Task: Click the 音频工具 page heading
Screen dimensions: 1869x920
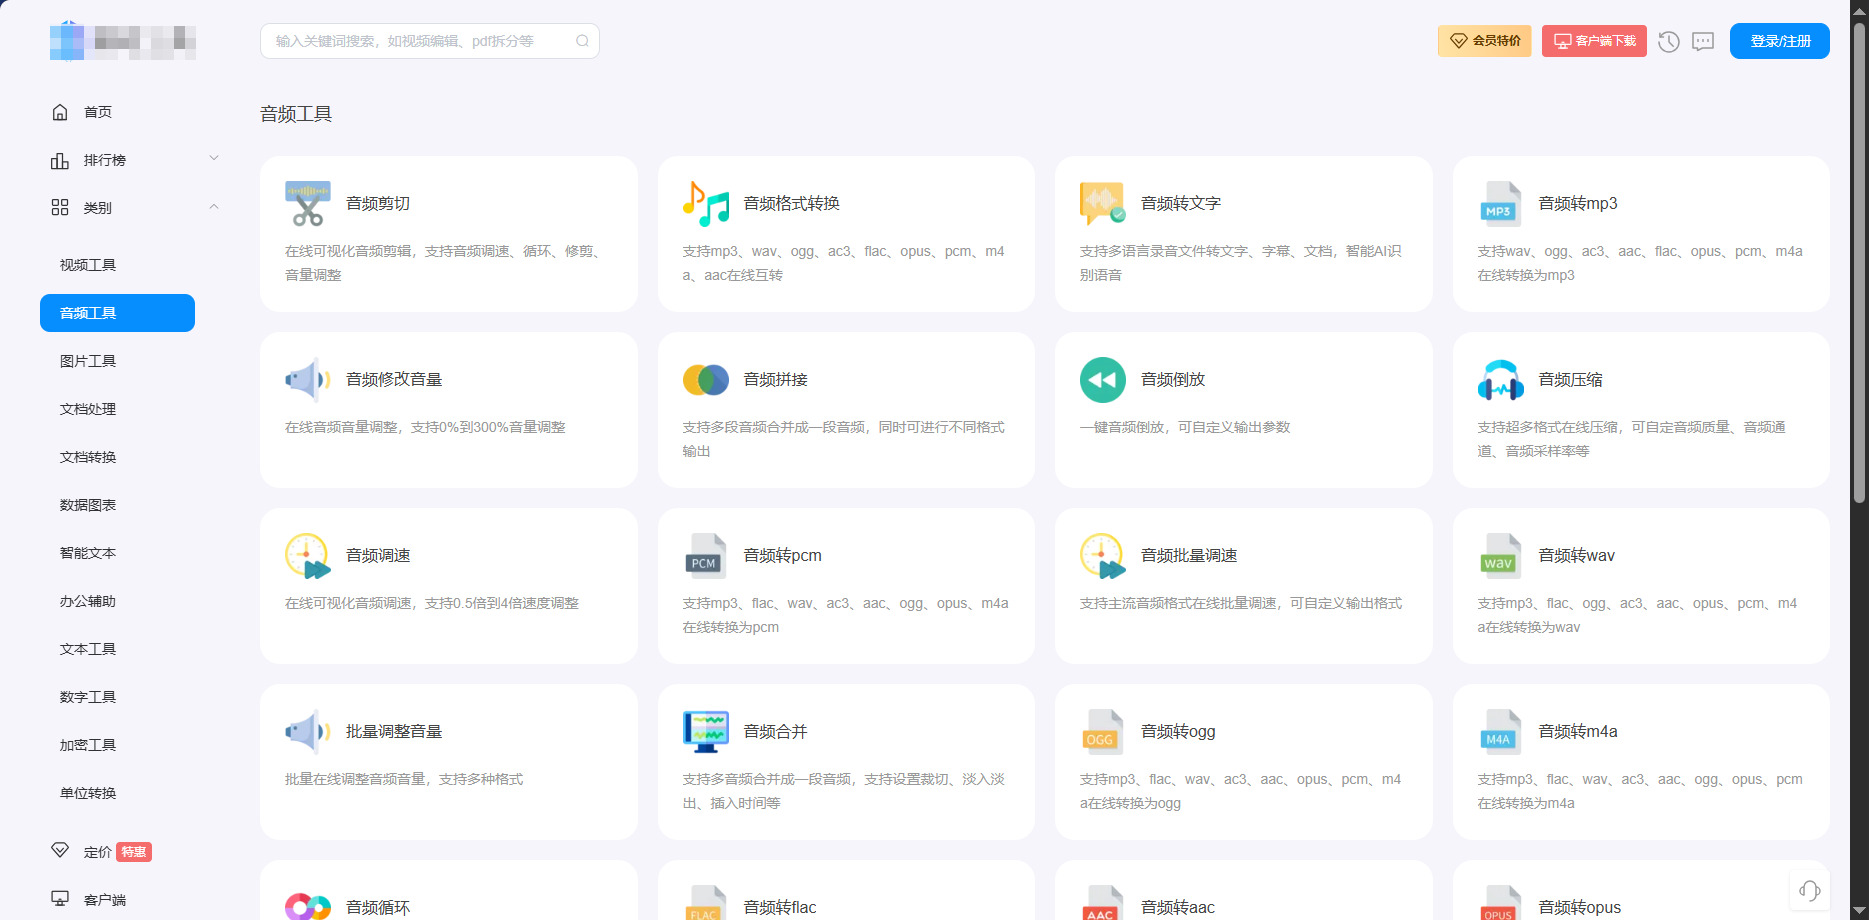Action: pyautogui.click(x=296, y=114)
